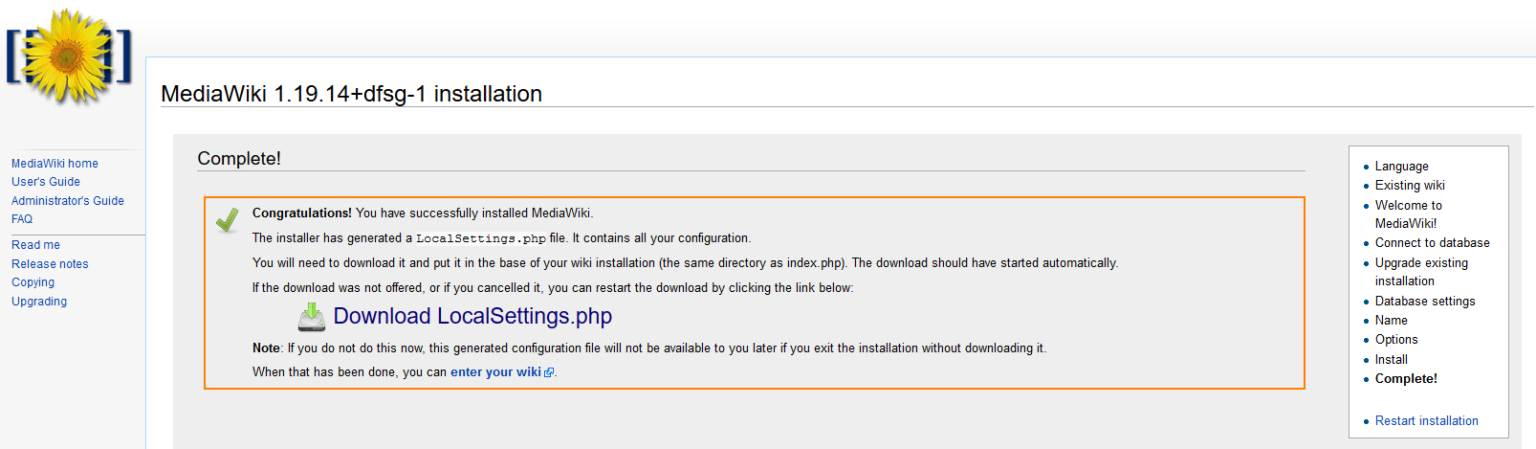Image resolution: width=1536 pixels, height=449 pixels.
Task: Select the Options step in list
Action: coord(1396,339)
